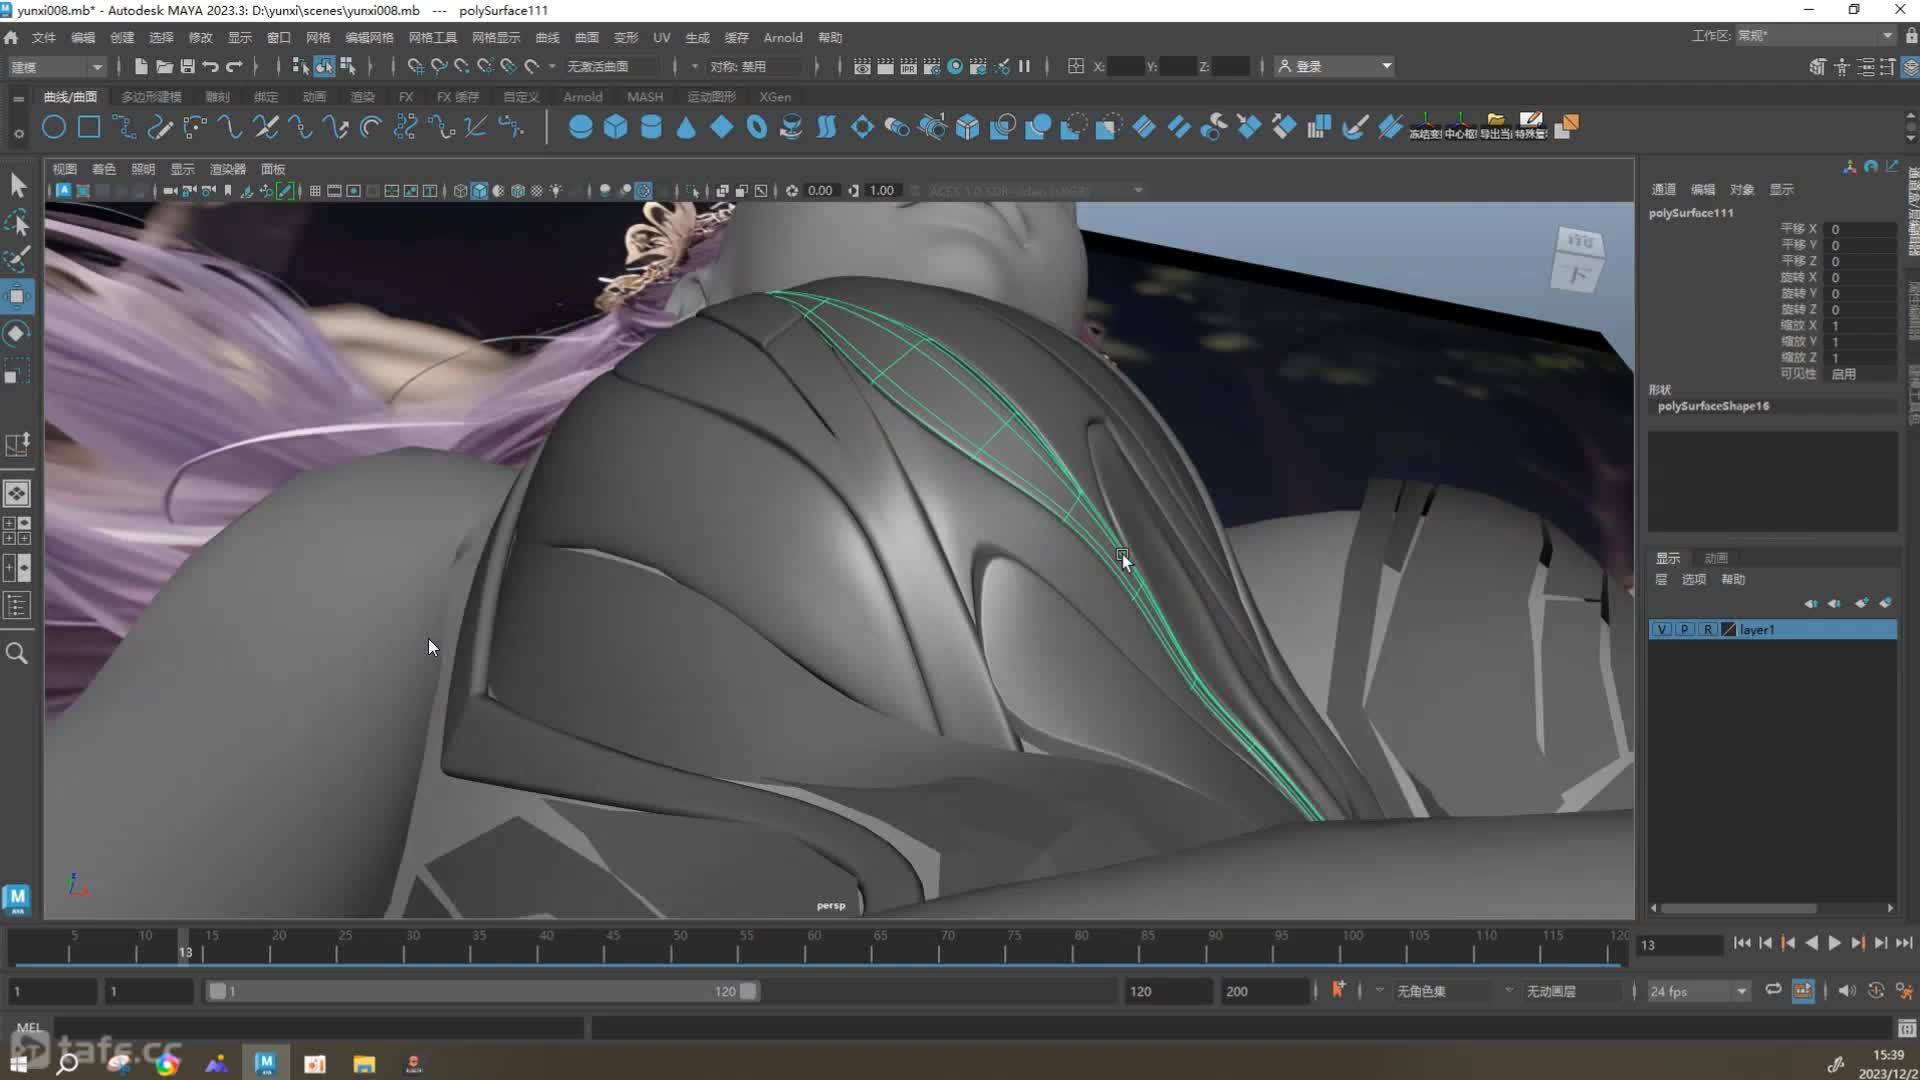
Task: Click the Undo arrow icon
Action: click(x=210, y=66)
